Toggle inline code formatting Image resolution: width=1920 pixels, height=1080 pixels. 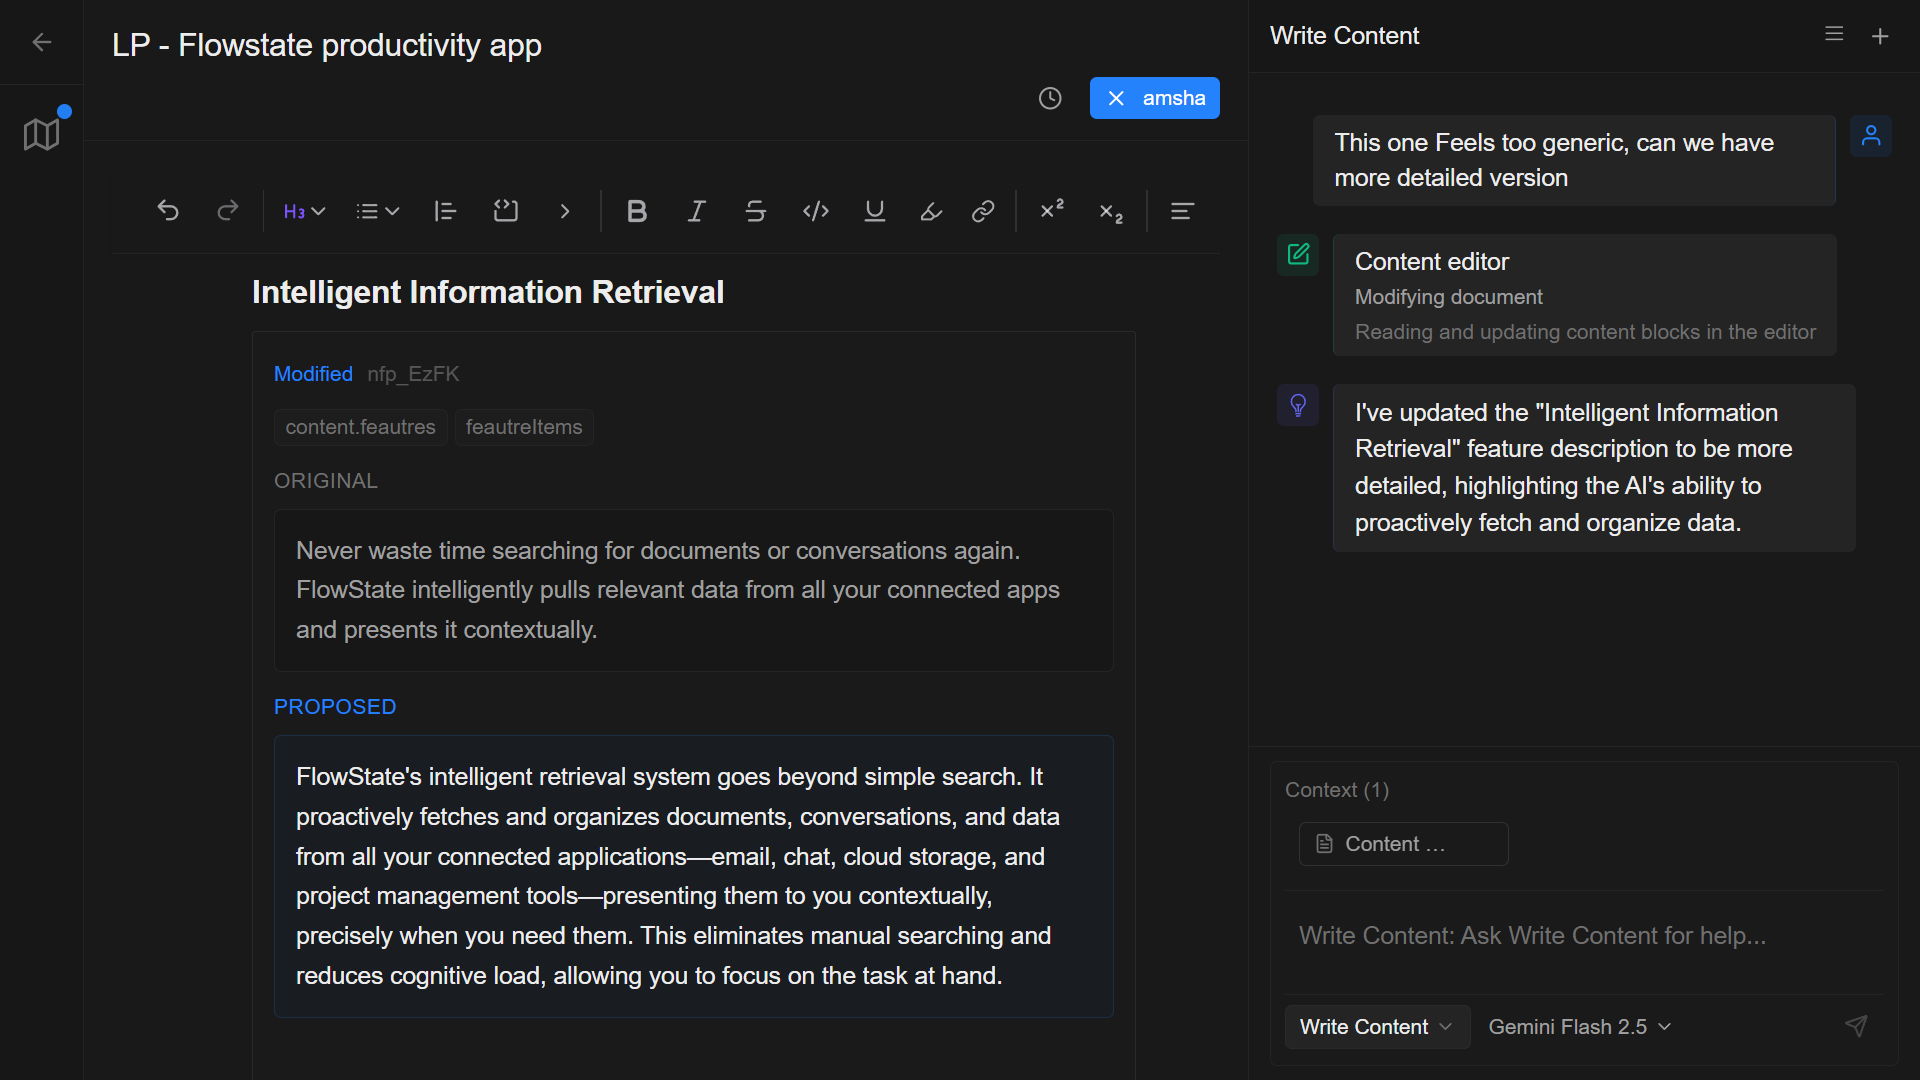(x=816, y=211)
